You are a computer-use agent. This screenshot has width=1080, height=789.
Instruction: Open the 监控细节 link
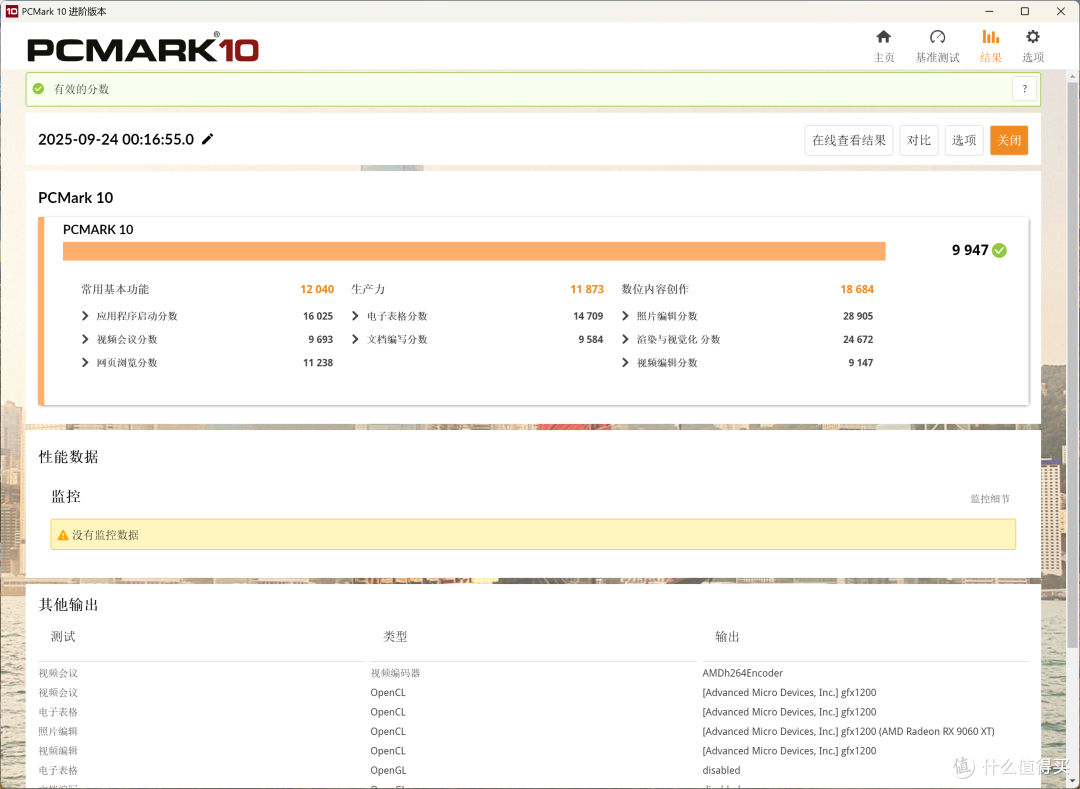coord(990,498)
